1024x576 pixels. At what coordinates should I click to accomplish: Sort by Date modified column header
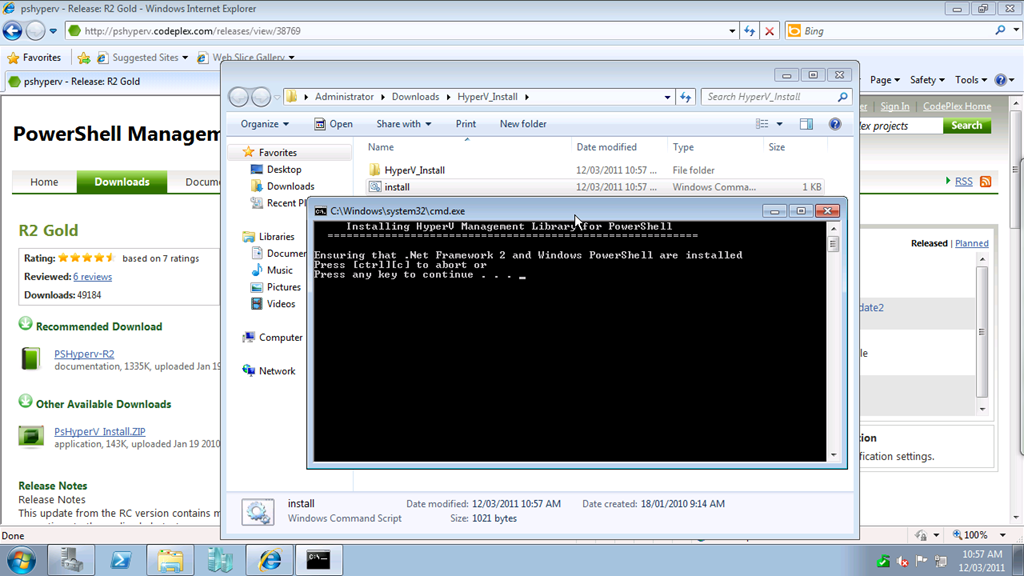[619, 147]
